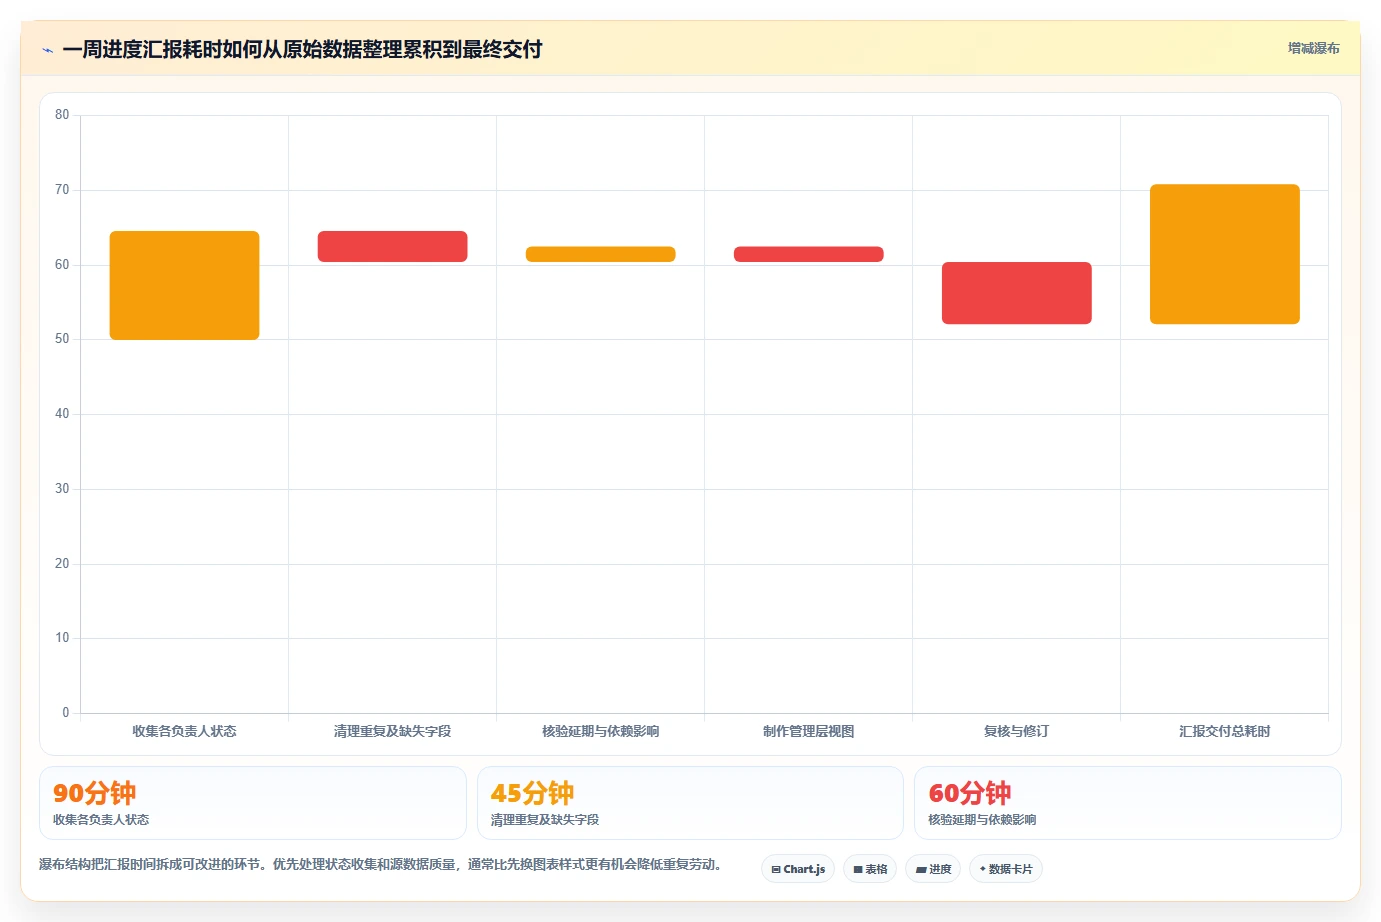This screenshot has width=1381, height=922.
Task: Click y-axis tick label 20
Action: coord(62,564)
